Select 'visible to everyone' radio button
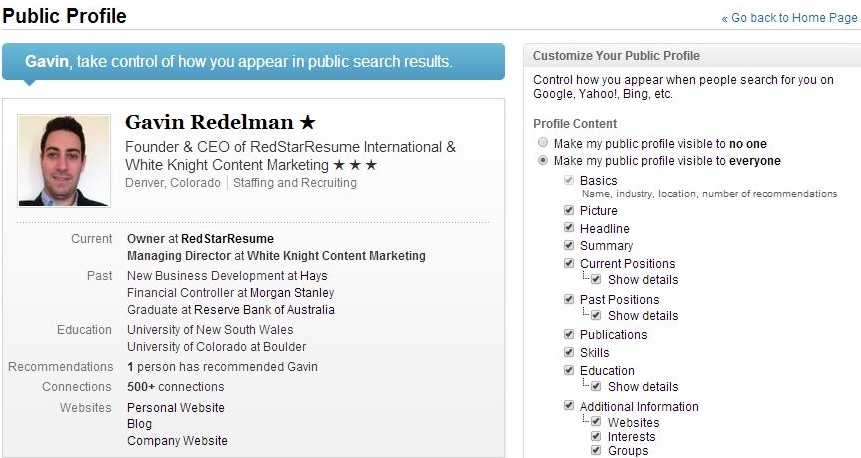The image size is (861, 458). pos(543,160)
